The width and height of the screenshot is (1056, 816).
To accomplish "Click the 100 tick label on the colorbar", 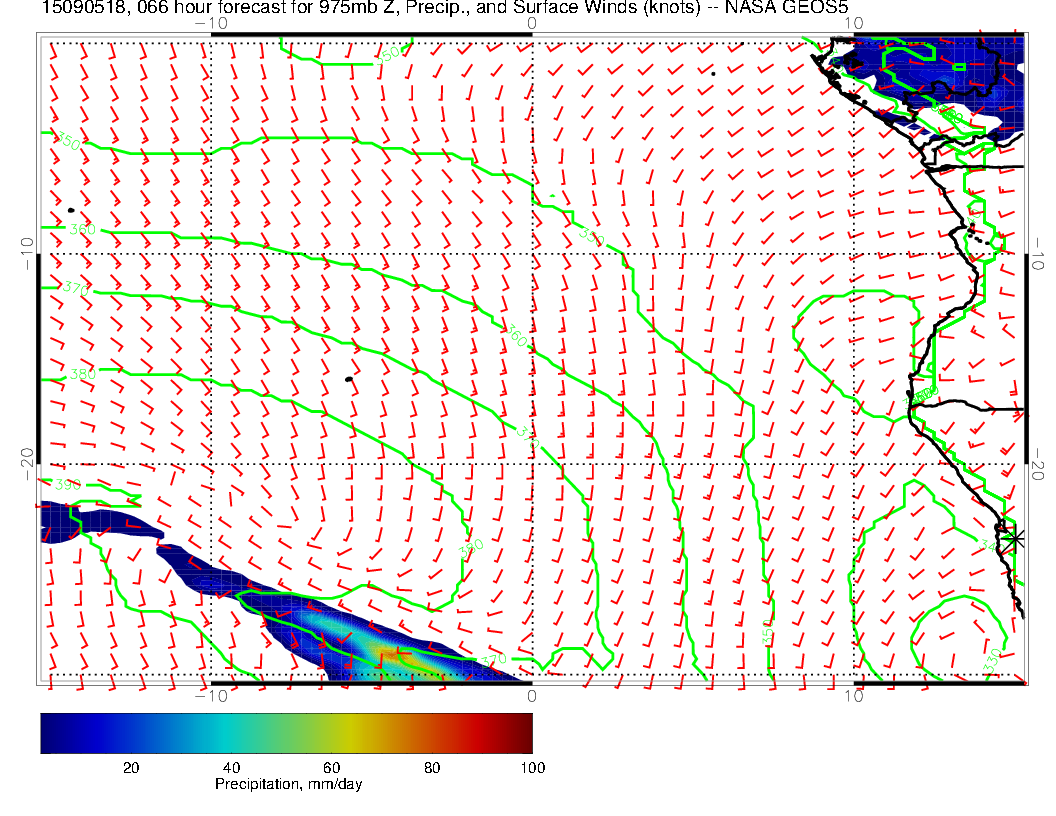I will click(x=532, y=767).
